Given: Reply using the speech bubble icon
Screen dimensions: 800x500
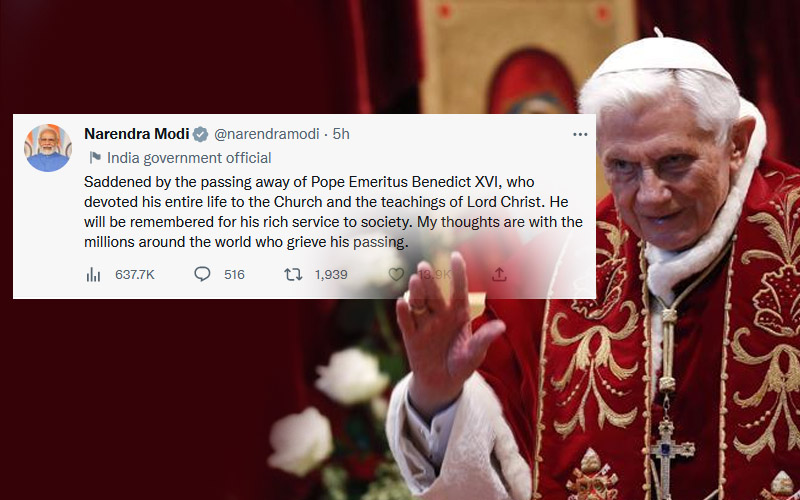Looking at the screenshot, I should click(202, 274).
